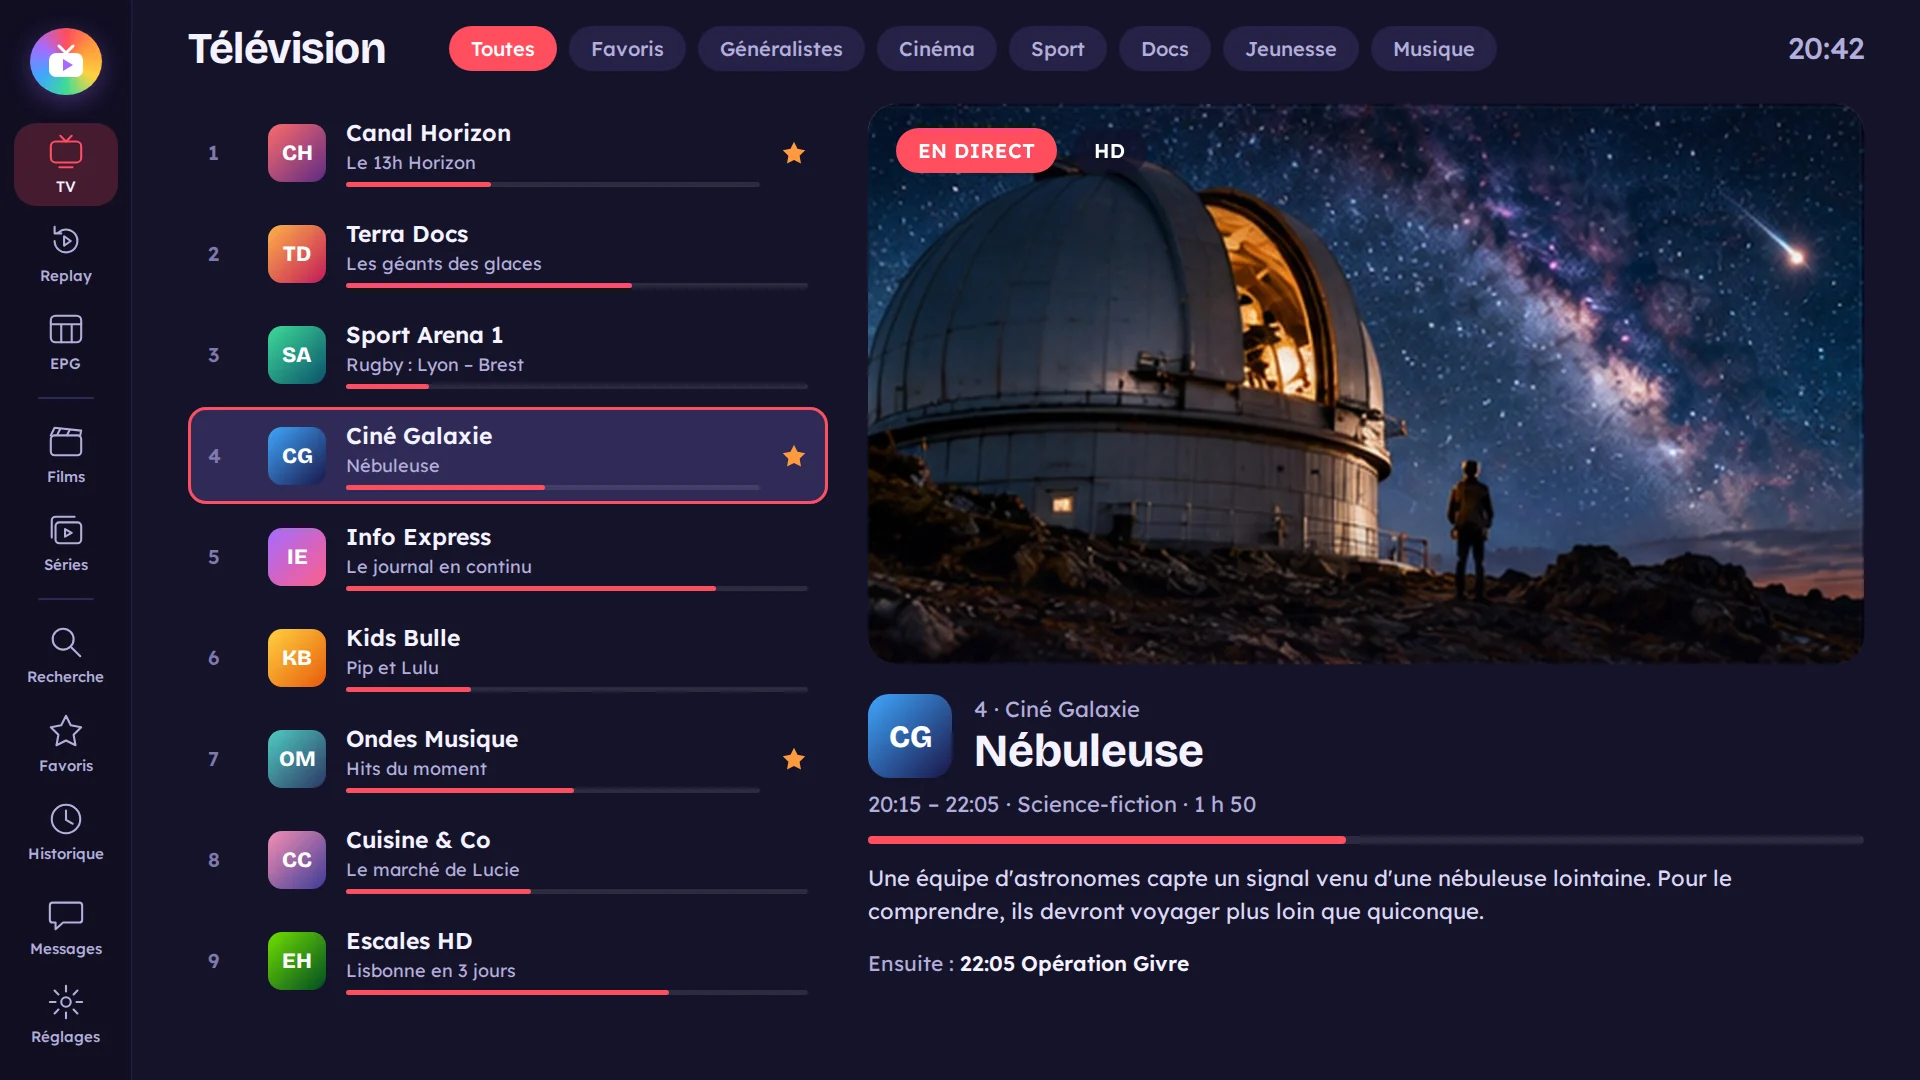Viewport: 1920px width, 1080px height.
Task: Click program Les géants des glaces
Action: 444,264
